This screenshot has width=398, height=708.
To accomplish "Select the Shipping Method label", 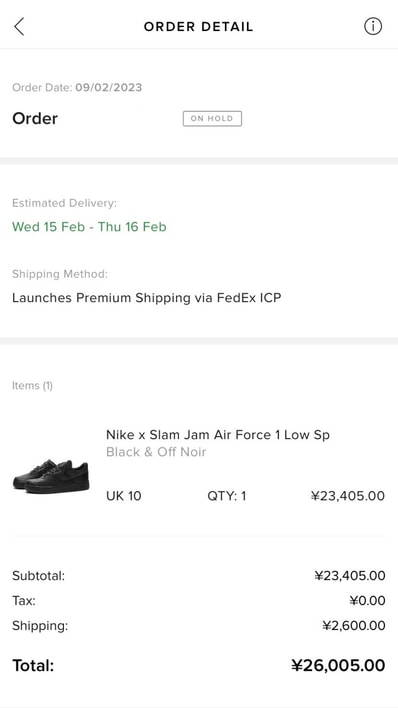I will (60, 274).
